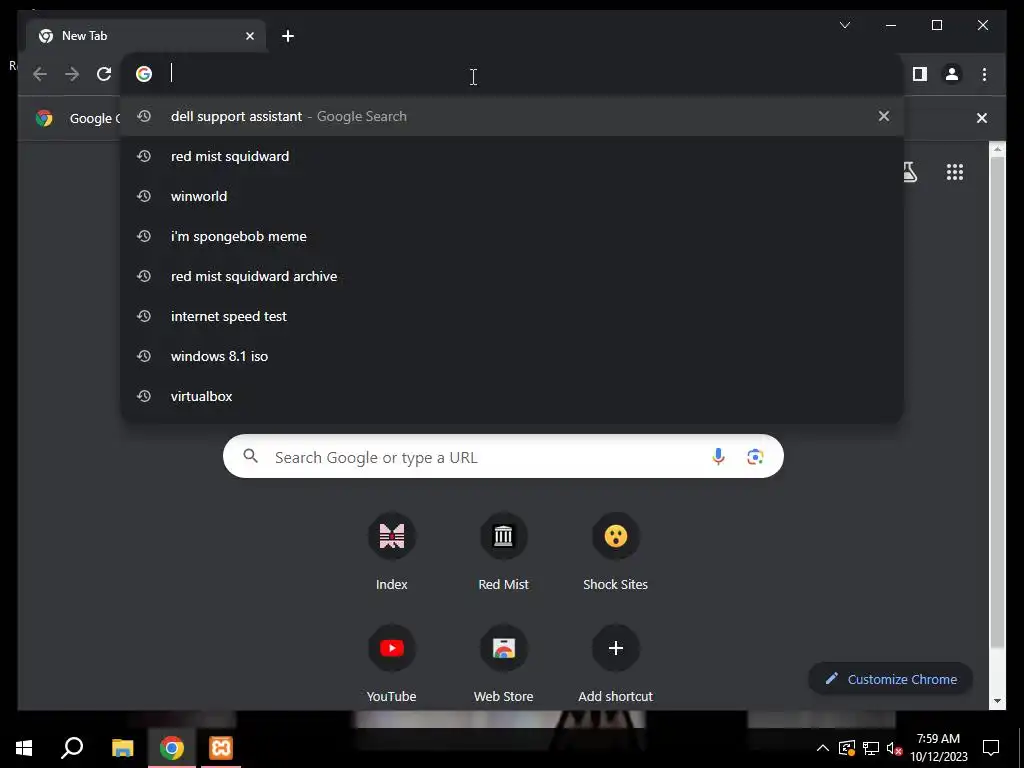Choose 'dell support assistant' suggestion
The width and height of the screenshot is (1024, 768).
click(x=512, y=116)
